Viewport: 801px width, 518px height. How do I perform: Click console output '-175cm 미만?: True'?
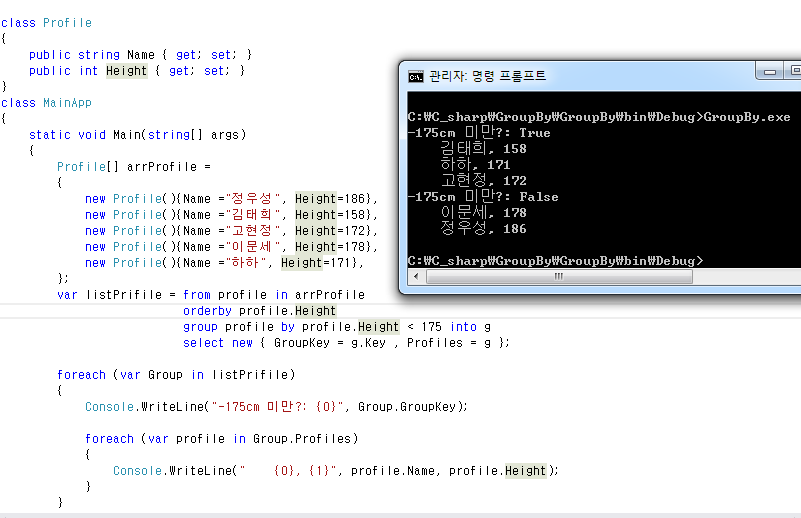click(x=479, y=133)
